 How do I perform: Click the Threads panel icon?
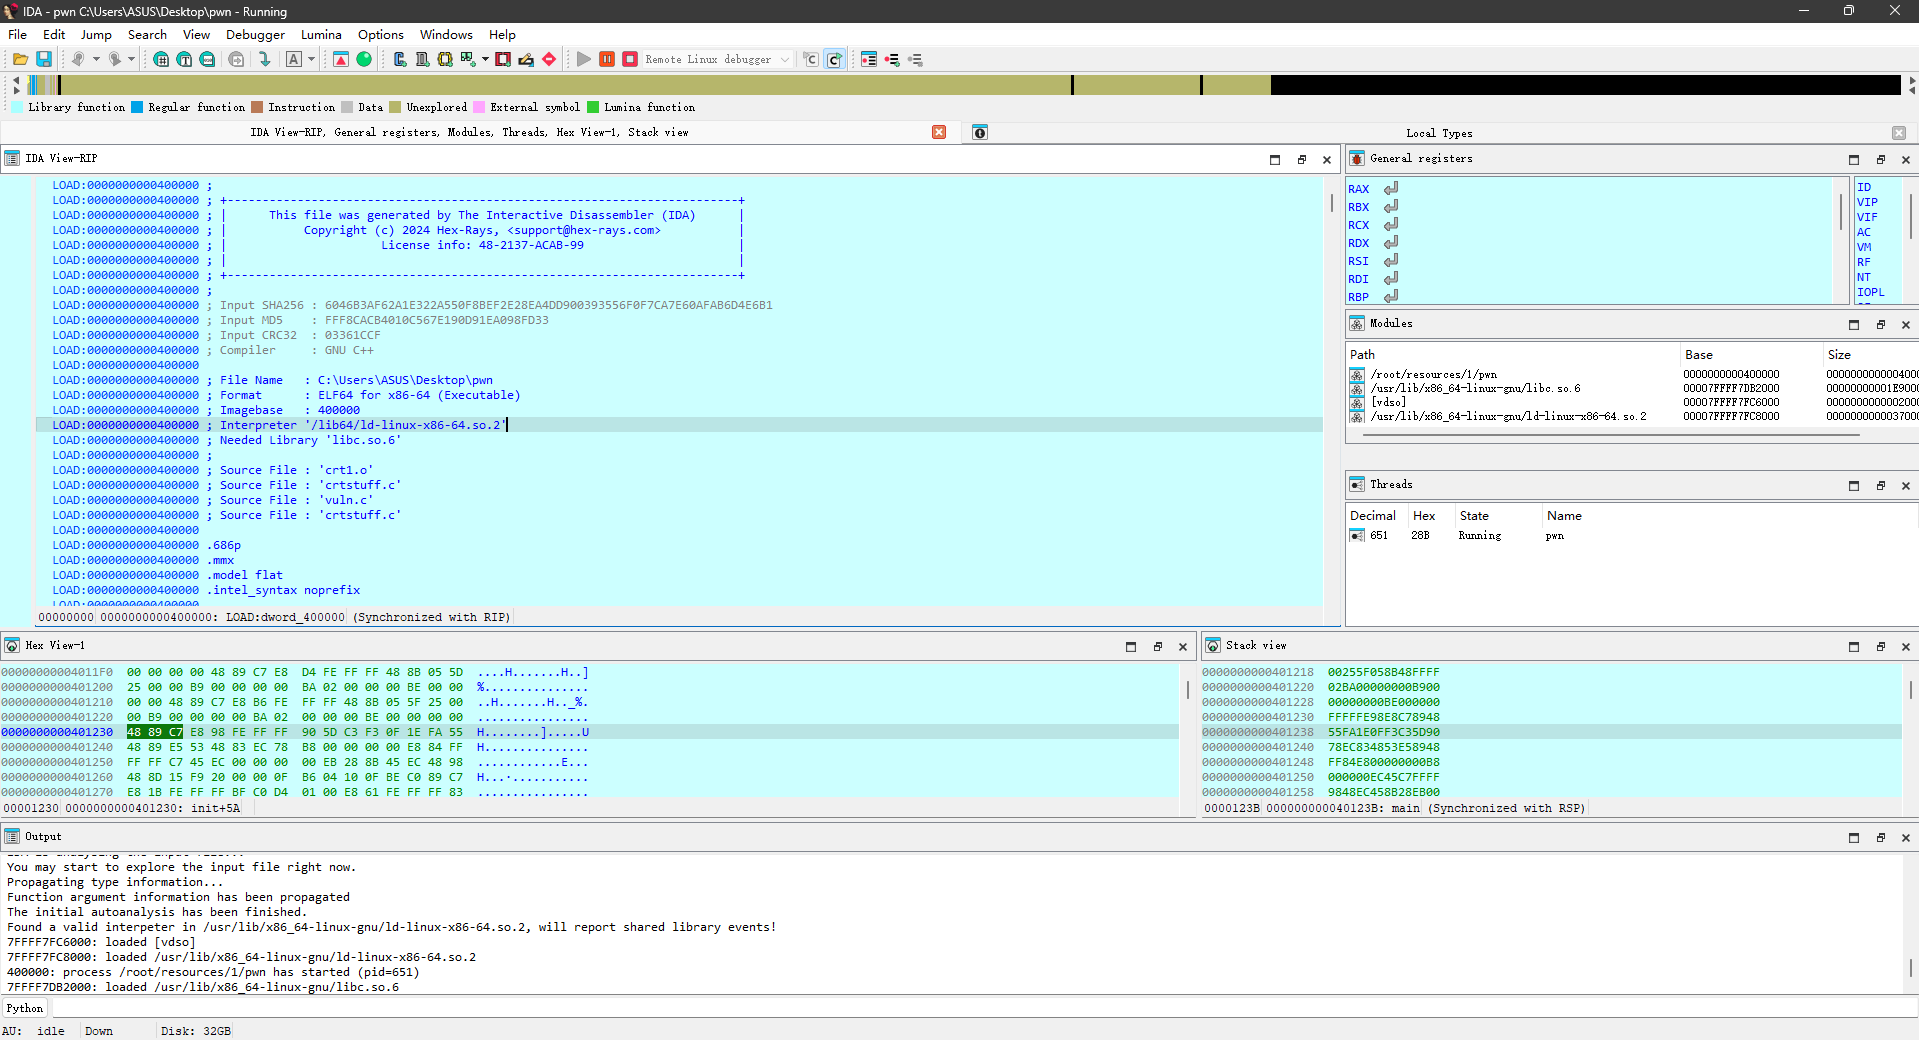(x=1357, y=485)
